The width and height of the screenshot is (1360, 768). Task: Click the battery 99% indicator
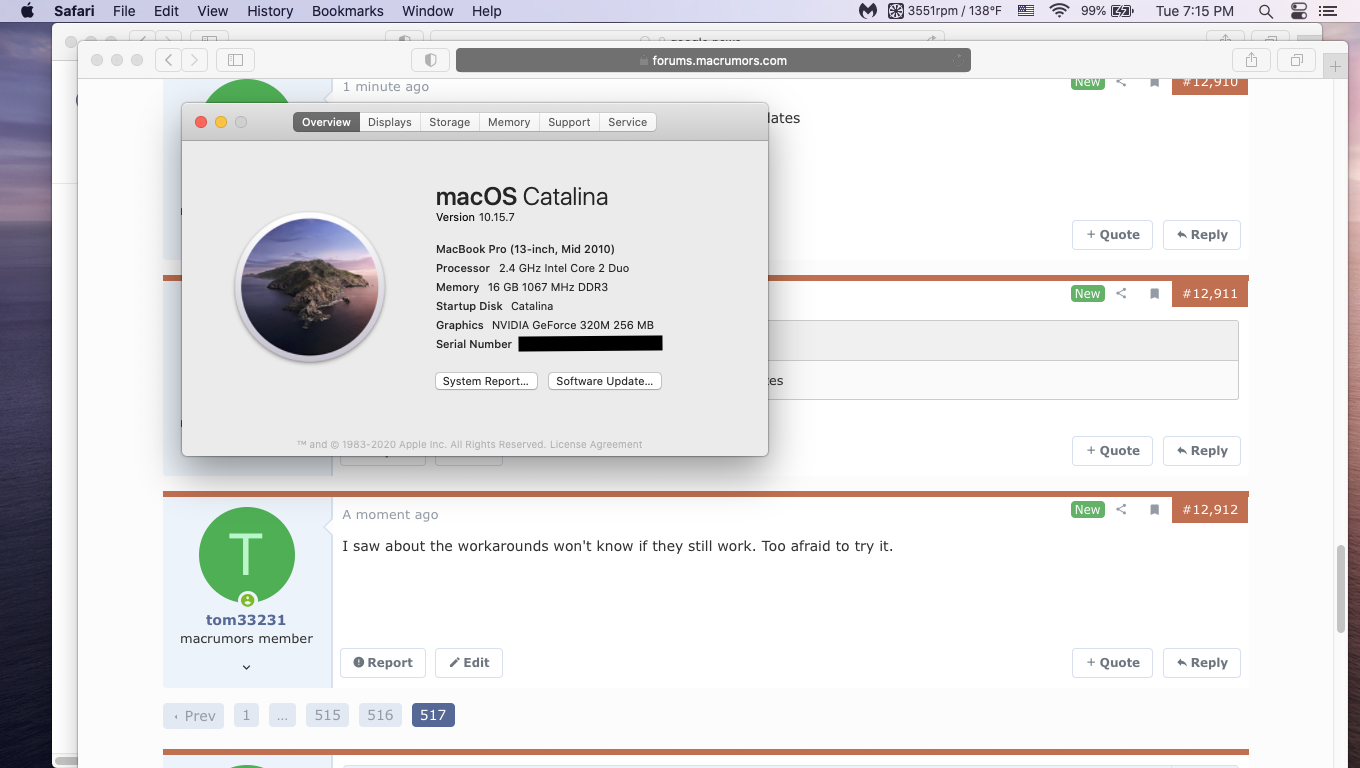tap(1107, 11)
